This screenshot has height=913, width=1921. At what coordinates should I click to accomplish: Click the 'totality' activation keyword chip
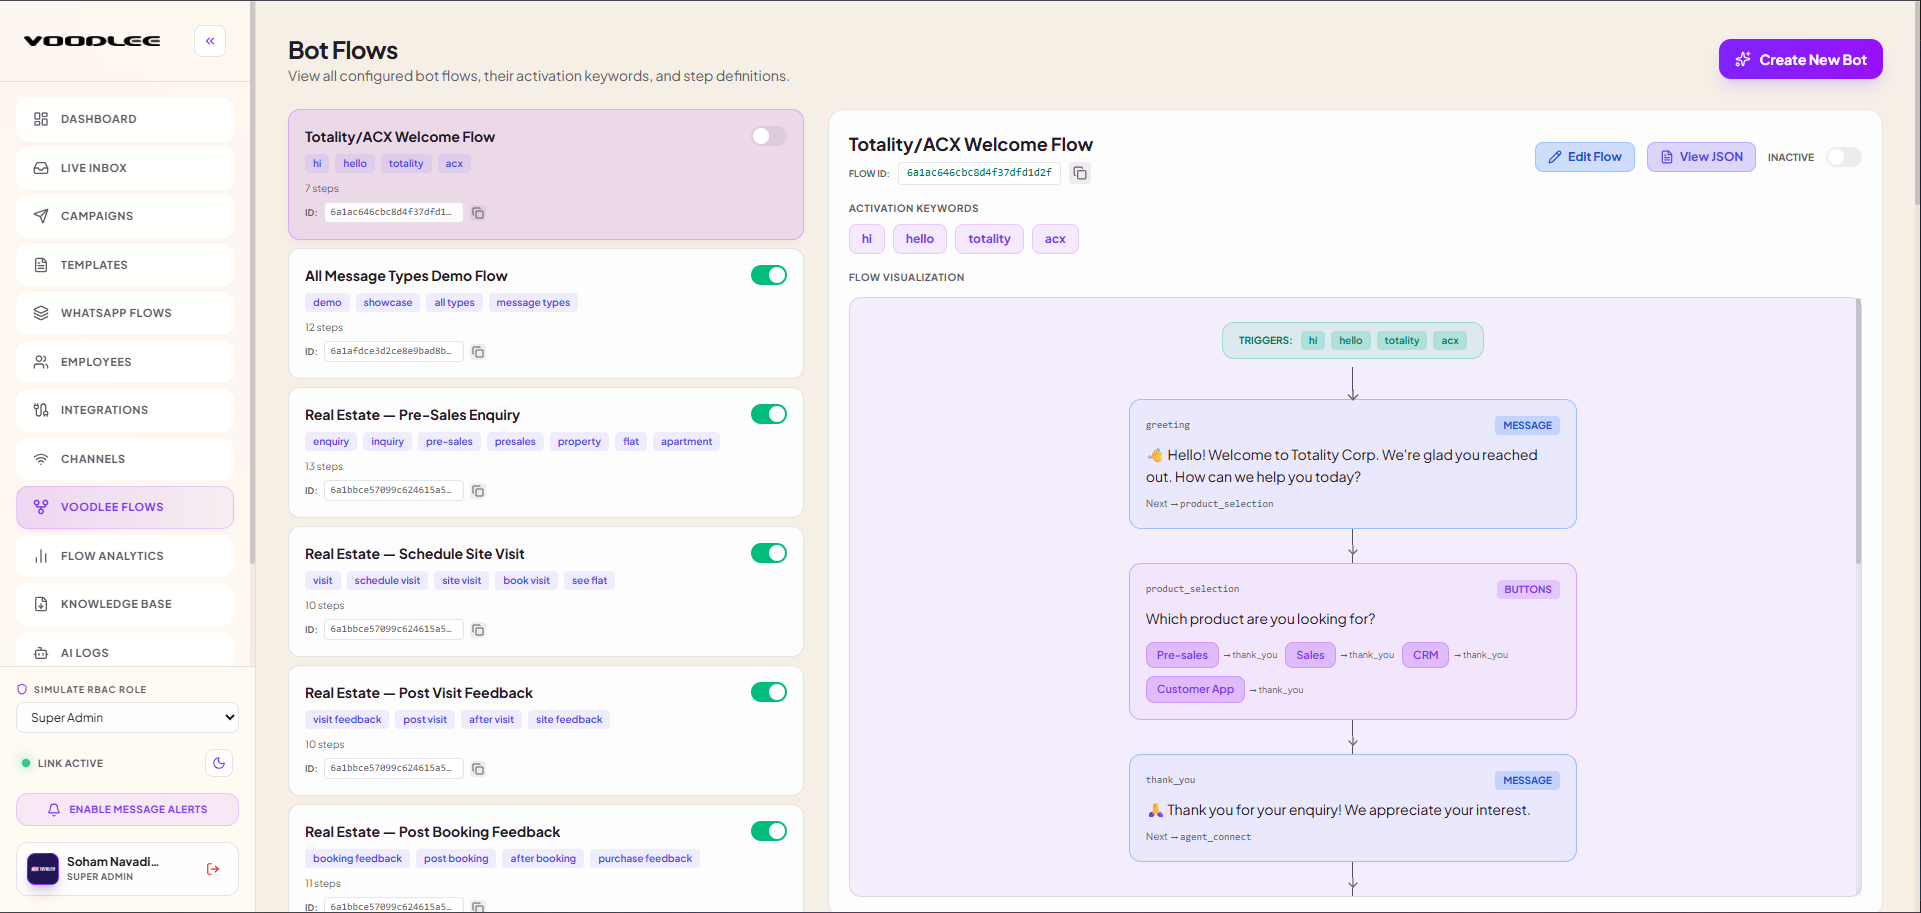(x=989, y=239)
